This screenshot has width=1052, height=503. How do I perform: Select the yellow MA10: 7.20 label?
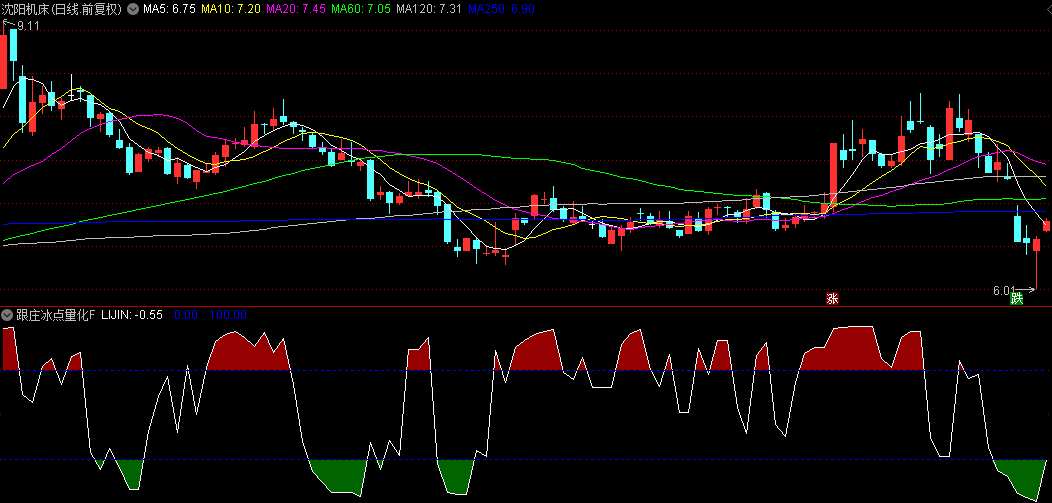click(x=231, y=9)
